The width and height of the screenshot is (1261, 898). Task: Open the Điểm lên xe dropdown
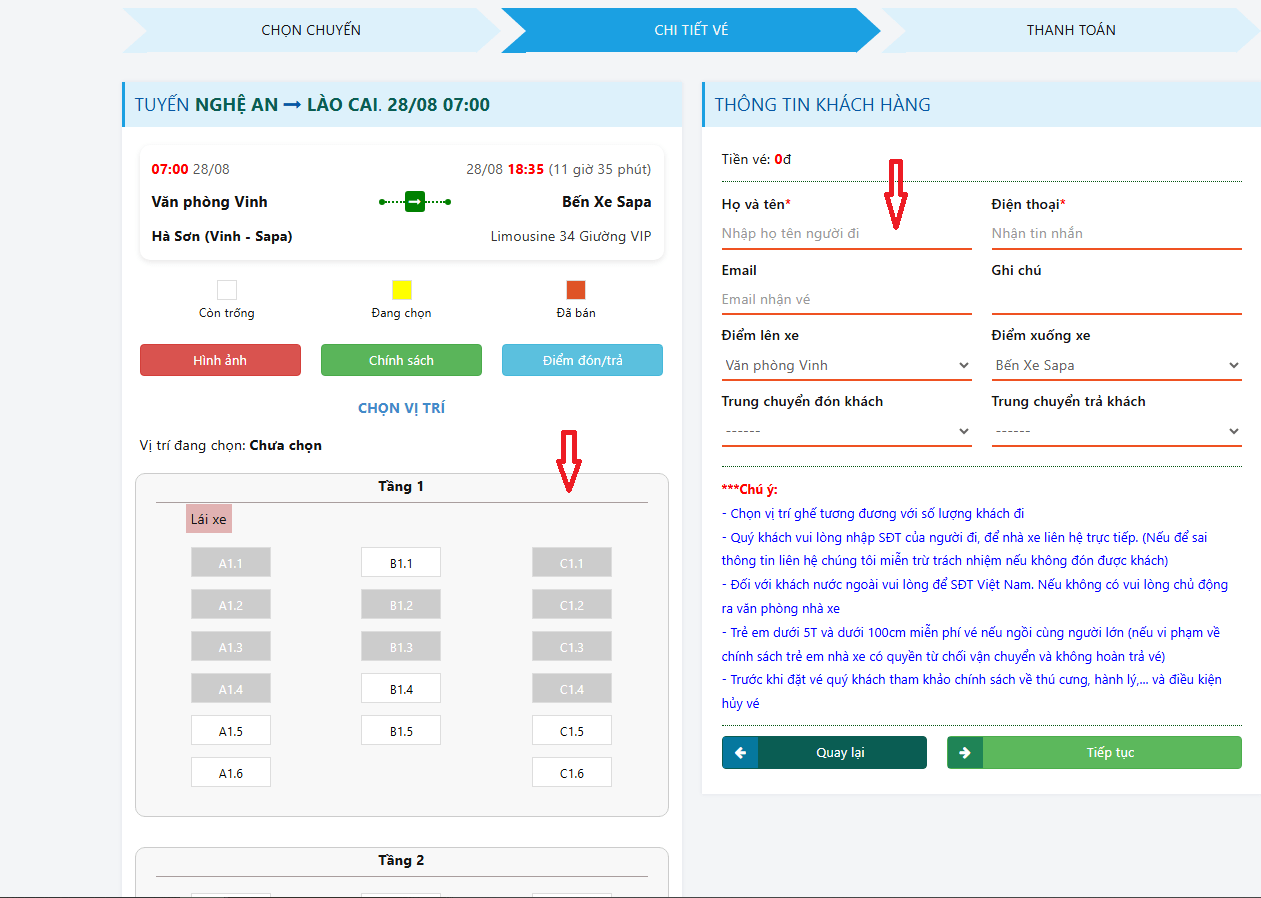[x=846, y=366]
